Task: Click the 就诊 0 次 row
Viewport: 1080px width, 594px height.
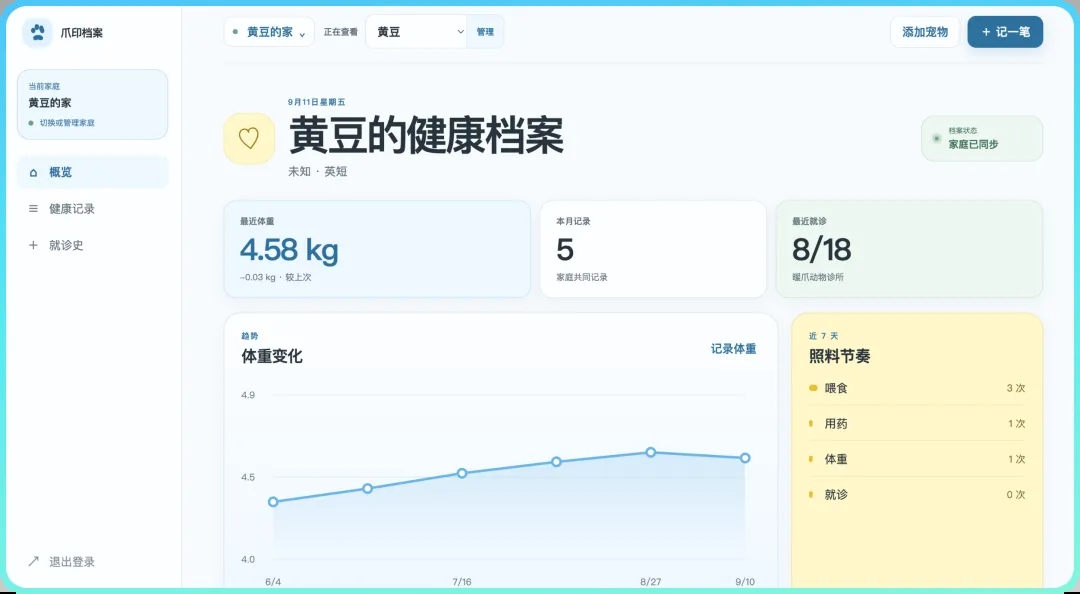Action: (x=917, y=494)
